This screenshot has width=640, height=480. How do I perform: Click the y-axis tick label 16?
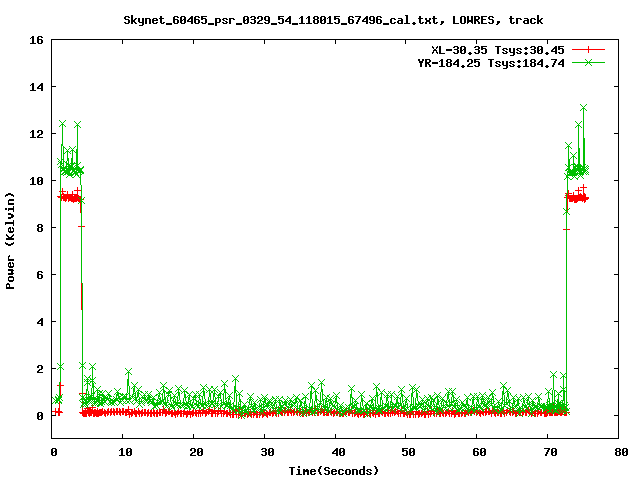tap(36, 40)
